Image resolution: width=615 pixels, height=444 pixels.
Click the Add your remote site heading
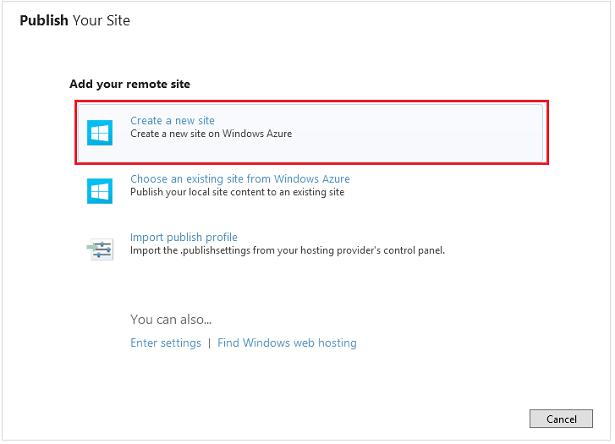129,84
